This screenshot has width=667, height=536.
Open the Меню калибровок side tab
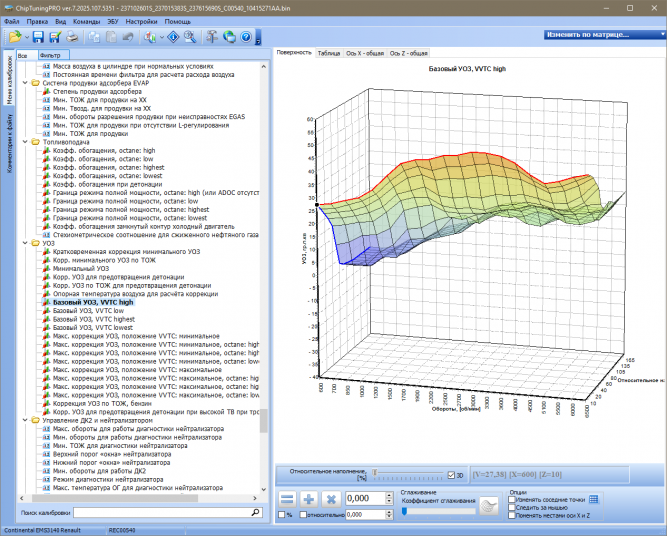(x=9, y=78)
